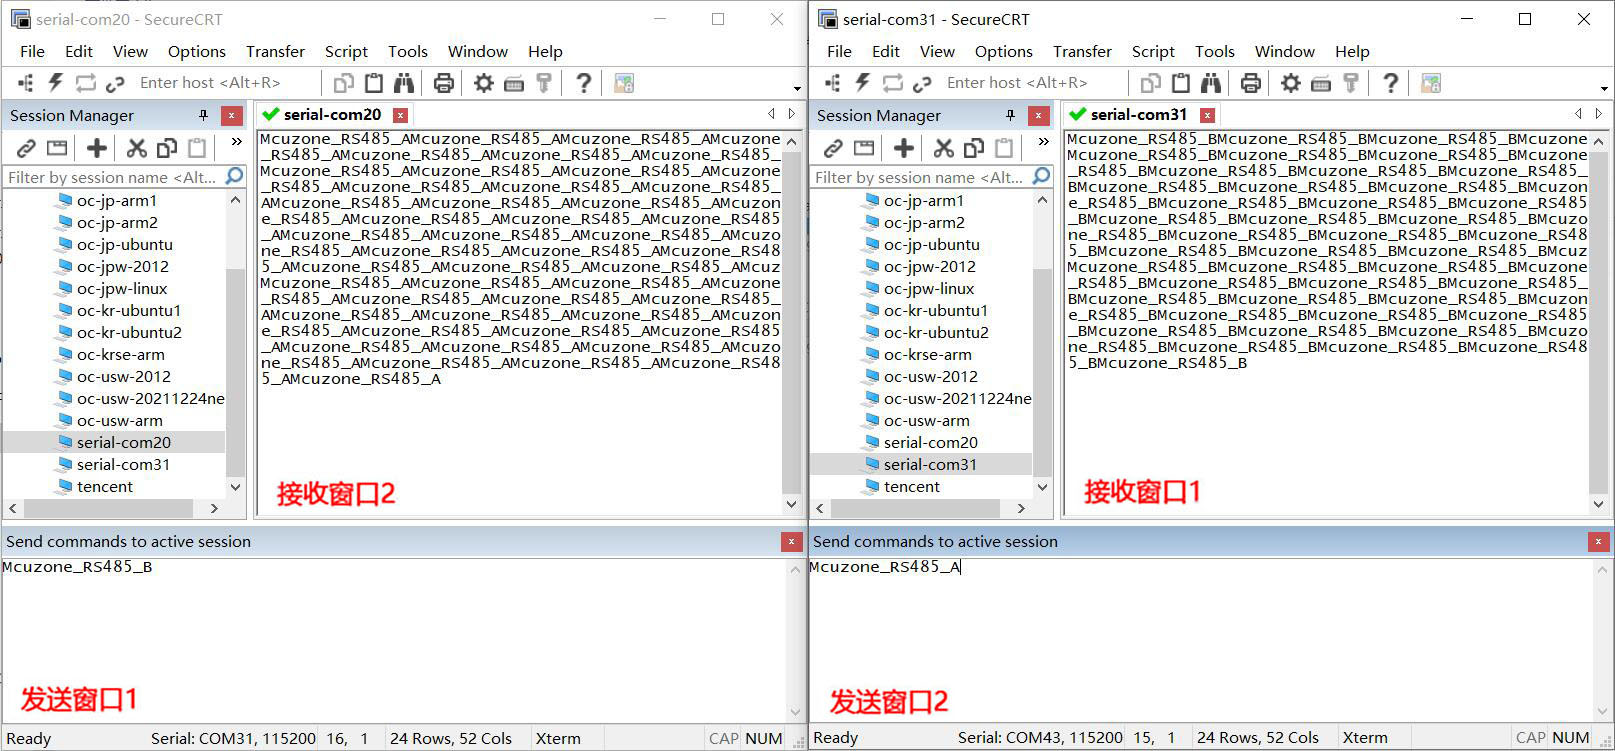Viewport: 1615px width, 751px height.
Task: Expand Session Manager toolbar chevron in serial-com20 window
Action: (236, 142)
